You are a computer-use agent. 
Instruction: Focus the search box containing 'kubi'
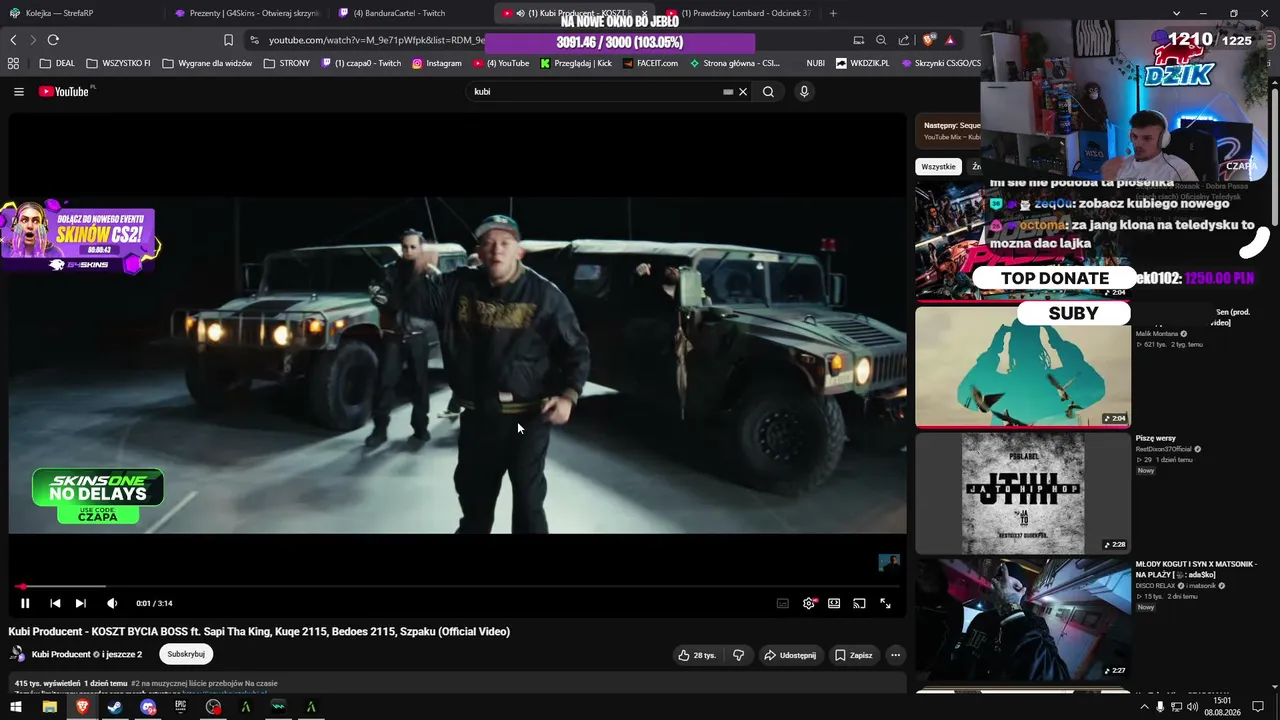[595, 91]
